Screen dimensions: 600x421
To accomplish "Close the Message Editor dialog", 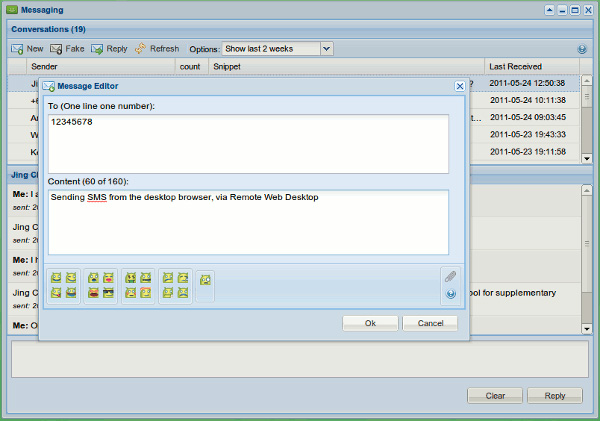I will coord(460,86).
